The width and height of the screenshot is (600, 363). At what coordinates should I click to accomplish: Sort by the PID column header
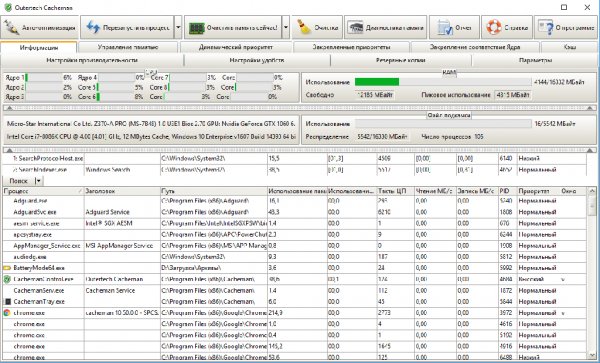pos(507,191)
